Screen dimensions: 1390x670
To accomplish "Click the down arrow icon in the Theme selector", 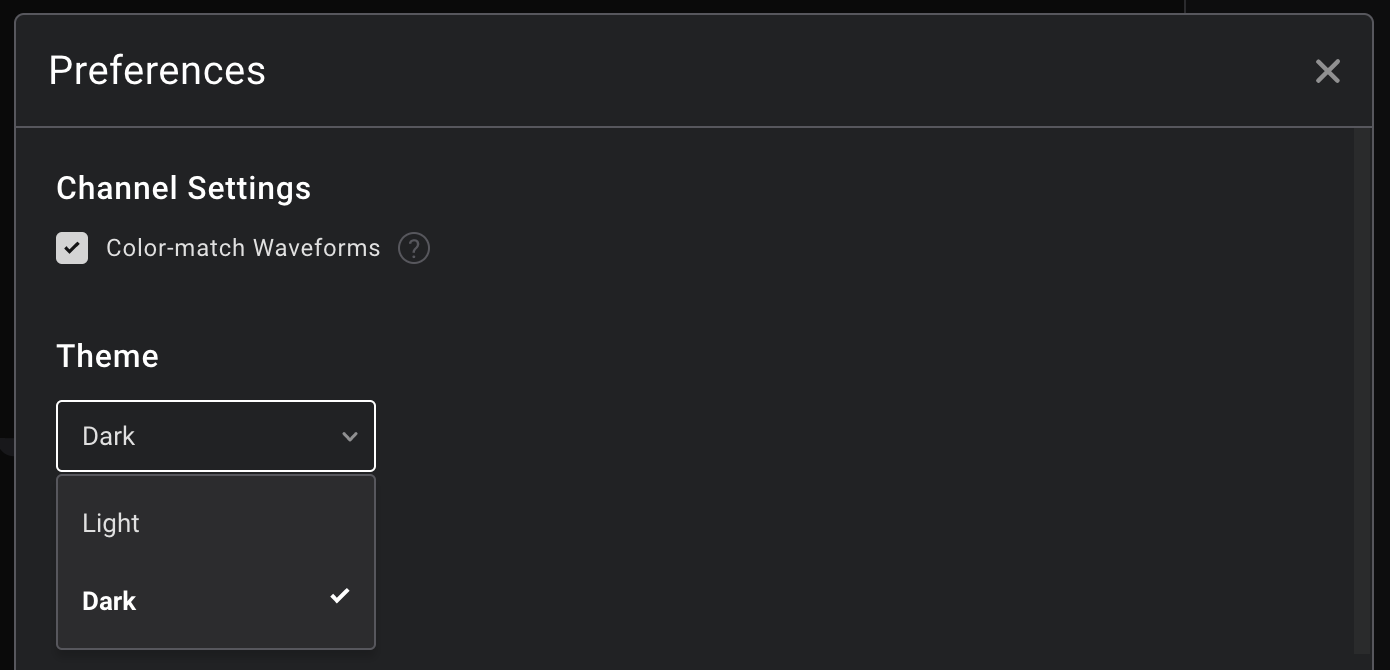I will (350, 437).
